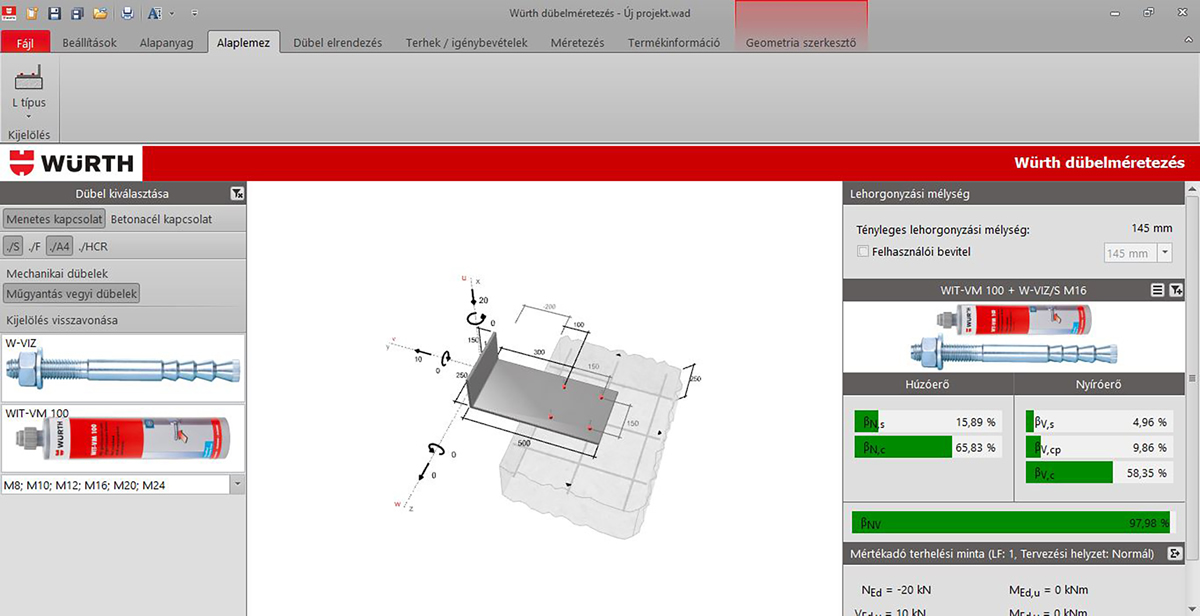The width and height of the screenshot is (1200, 616).
Task: Click the L típus base plate icon
Action: (x=28, y=77)
